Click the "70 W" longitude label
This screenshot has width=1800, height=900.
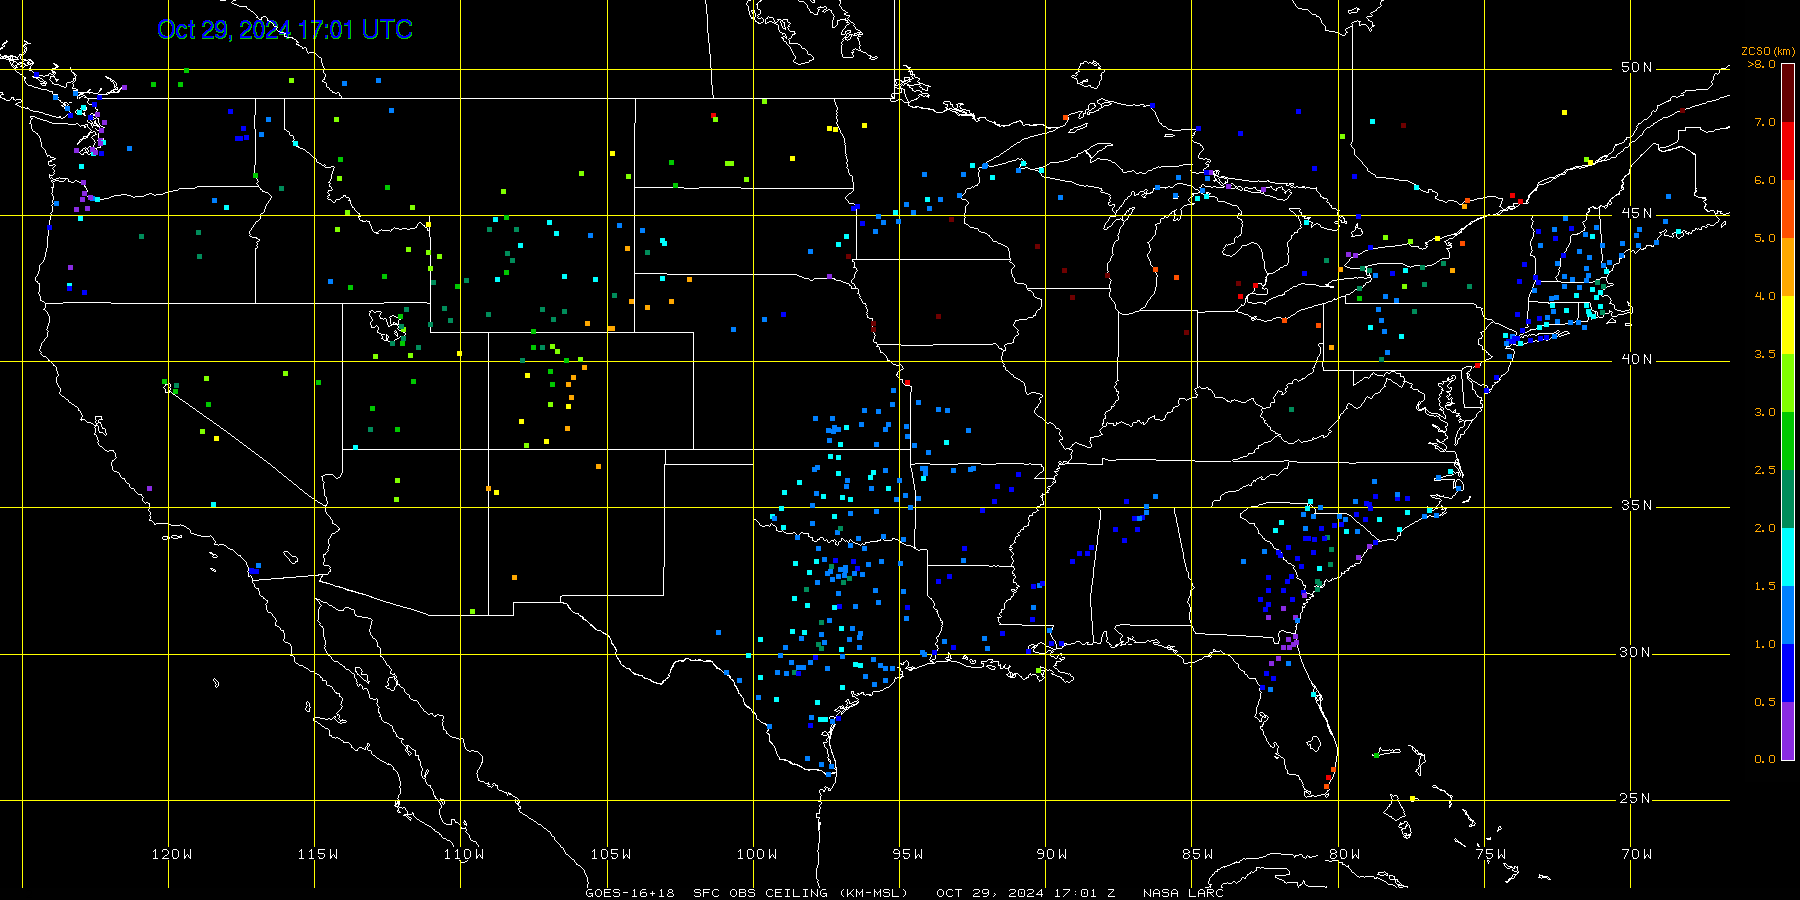[1636, 854]
